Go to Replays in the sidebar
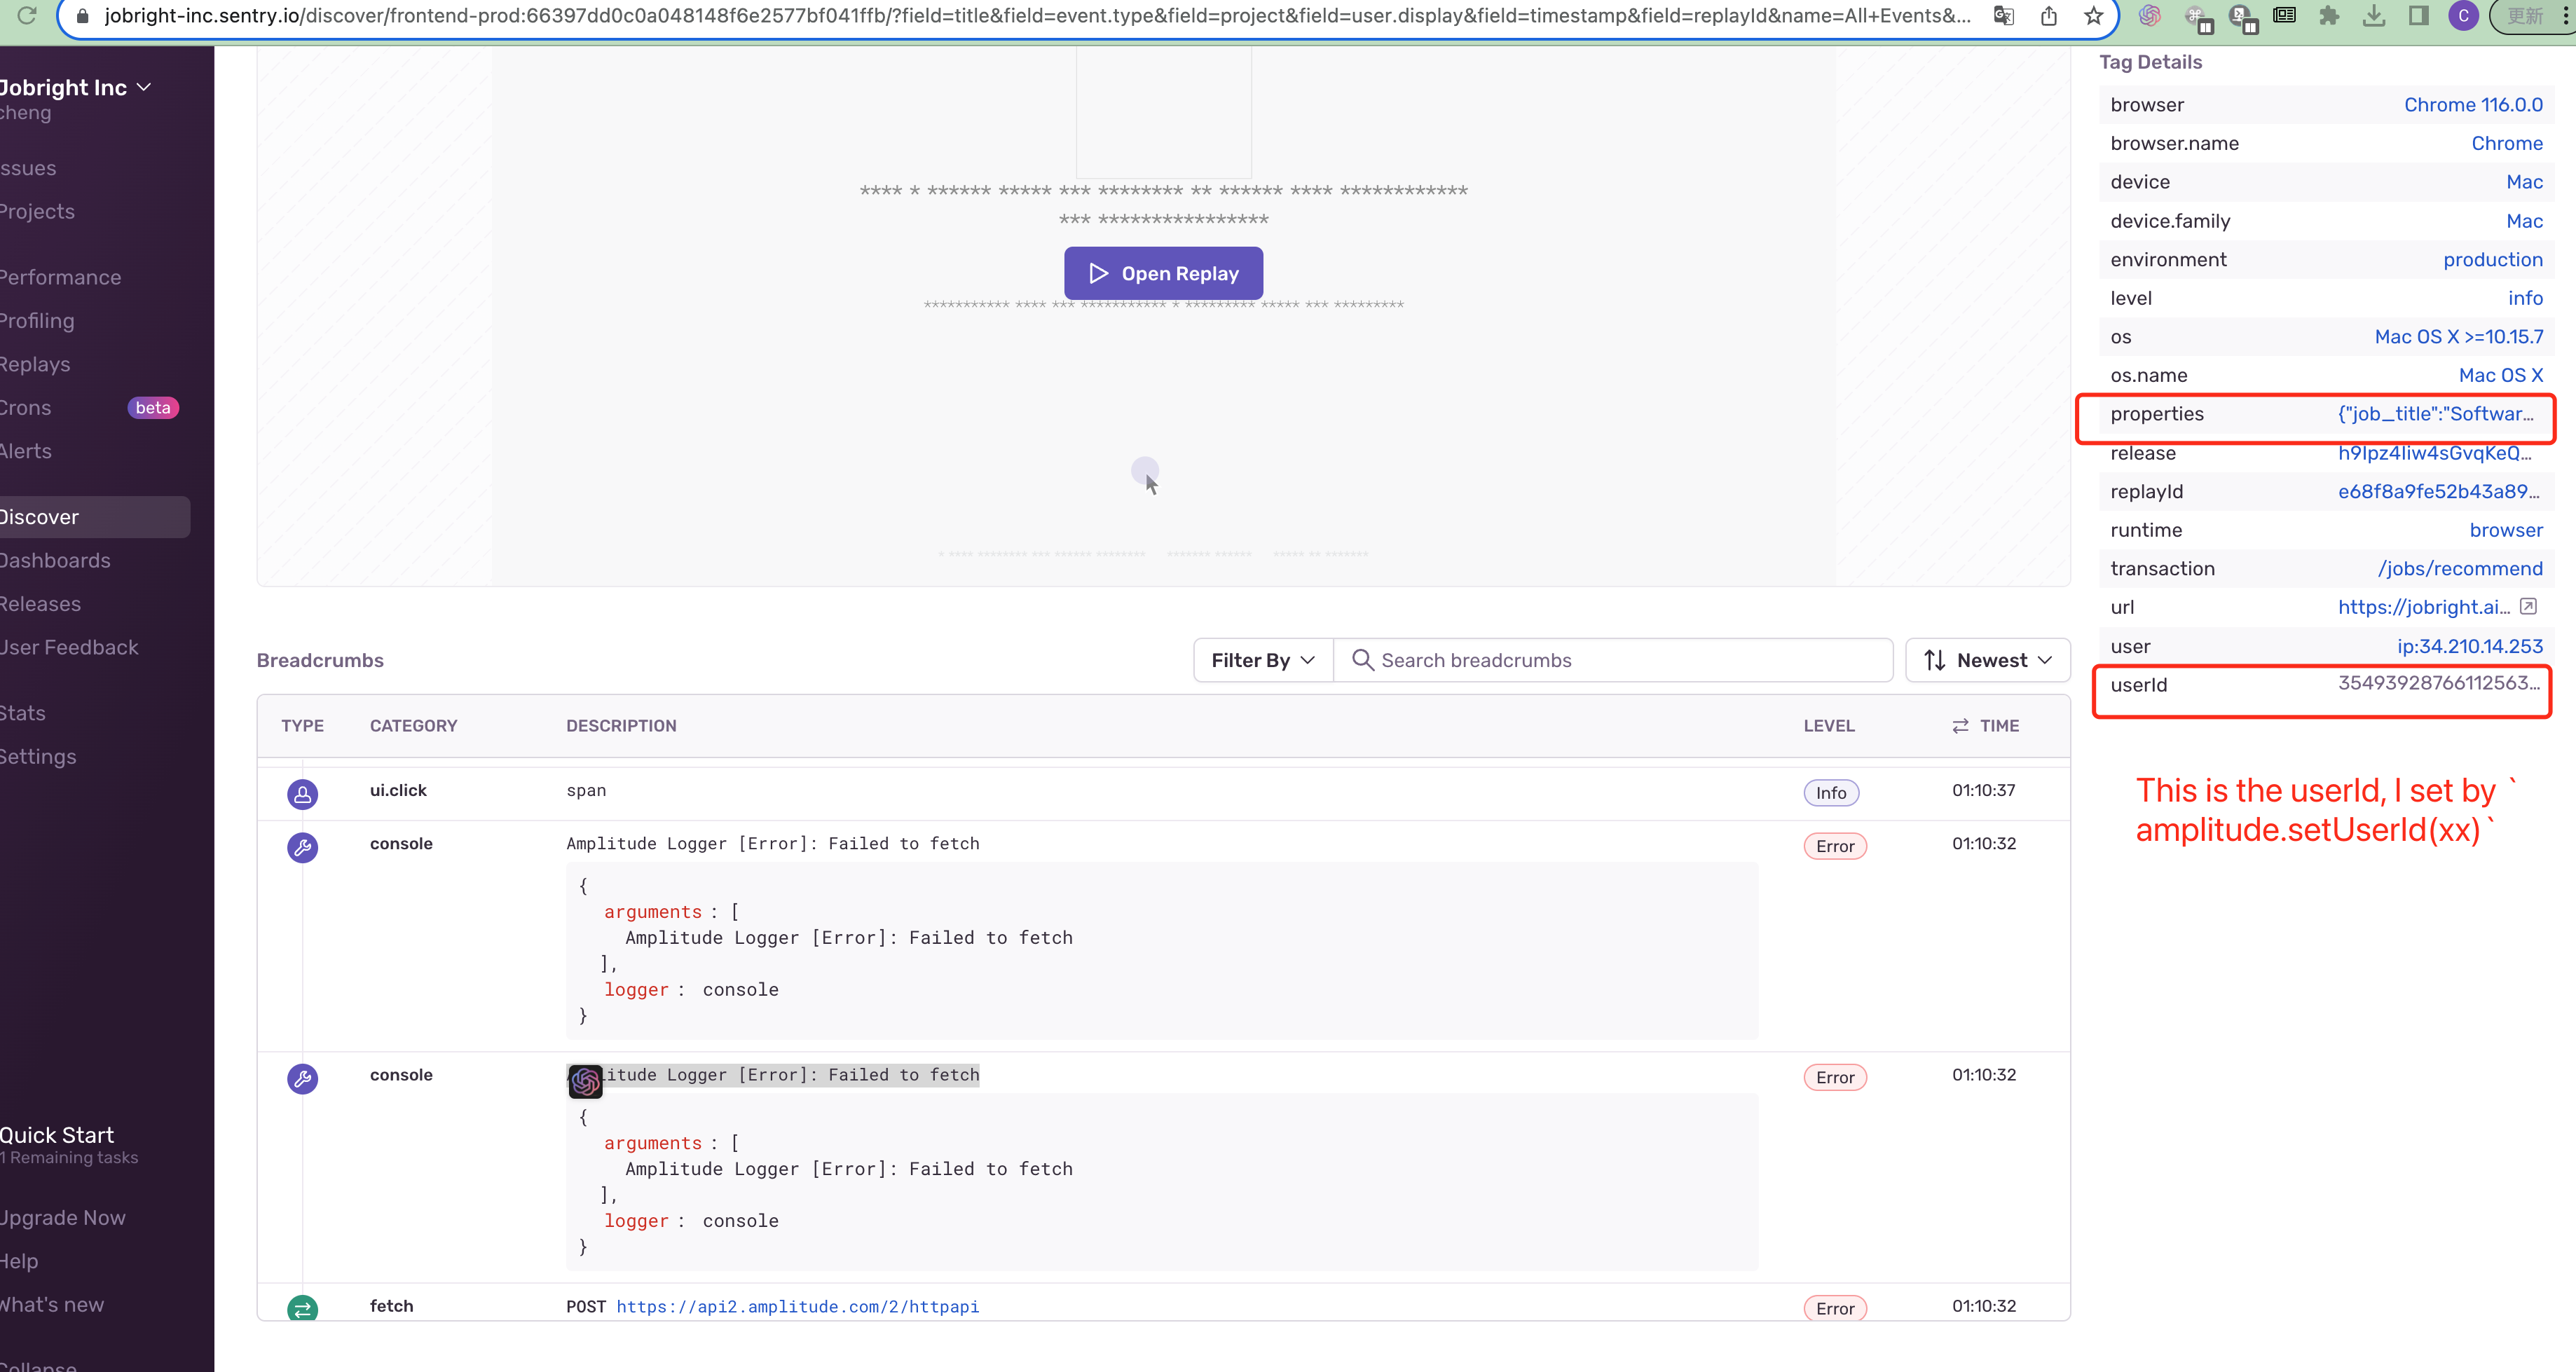This screenshot has width=2576, height=1372. tap(35, 364)
